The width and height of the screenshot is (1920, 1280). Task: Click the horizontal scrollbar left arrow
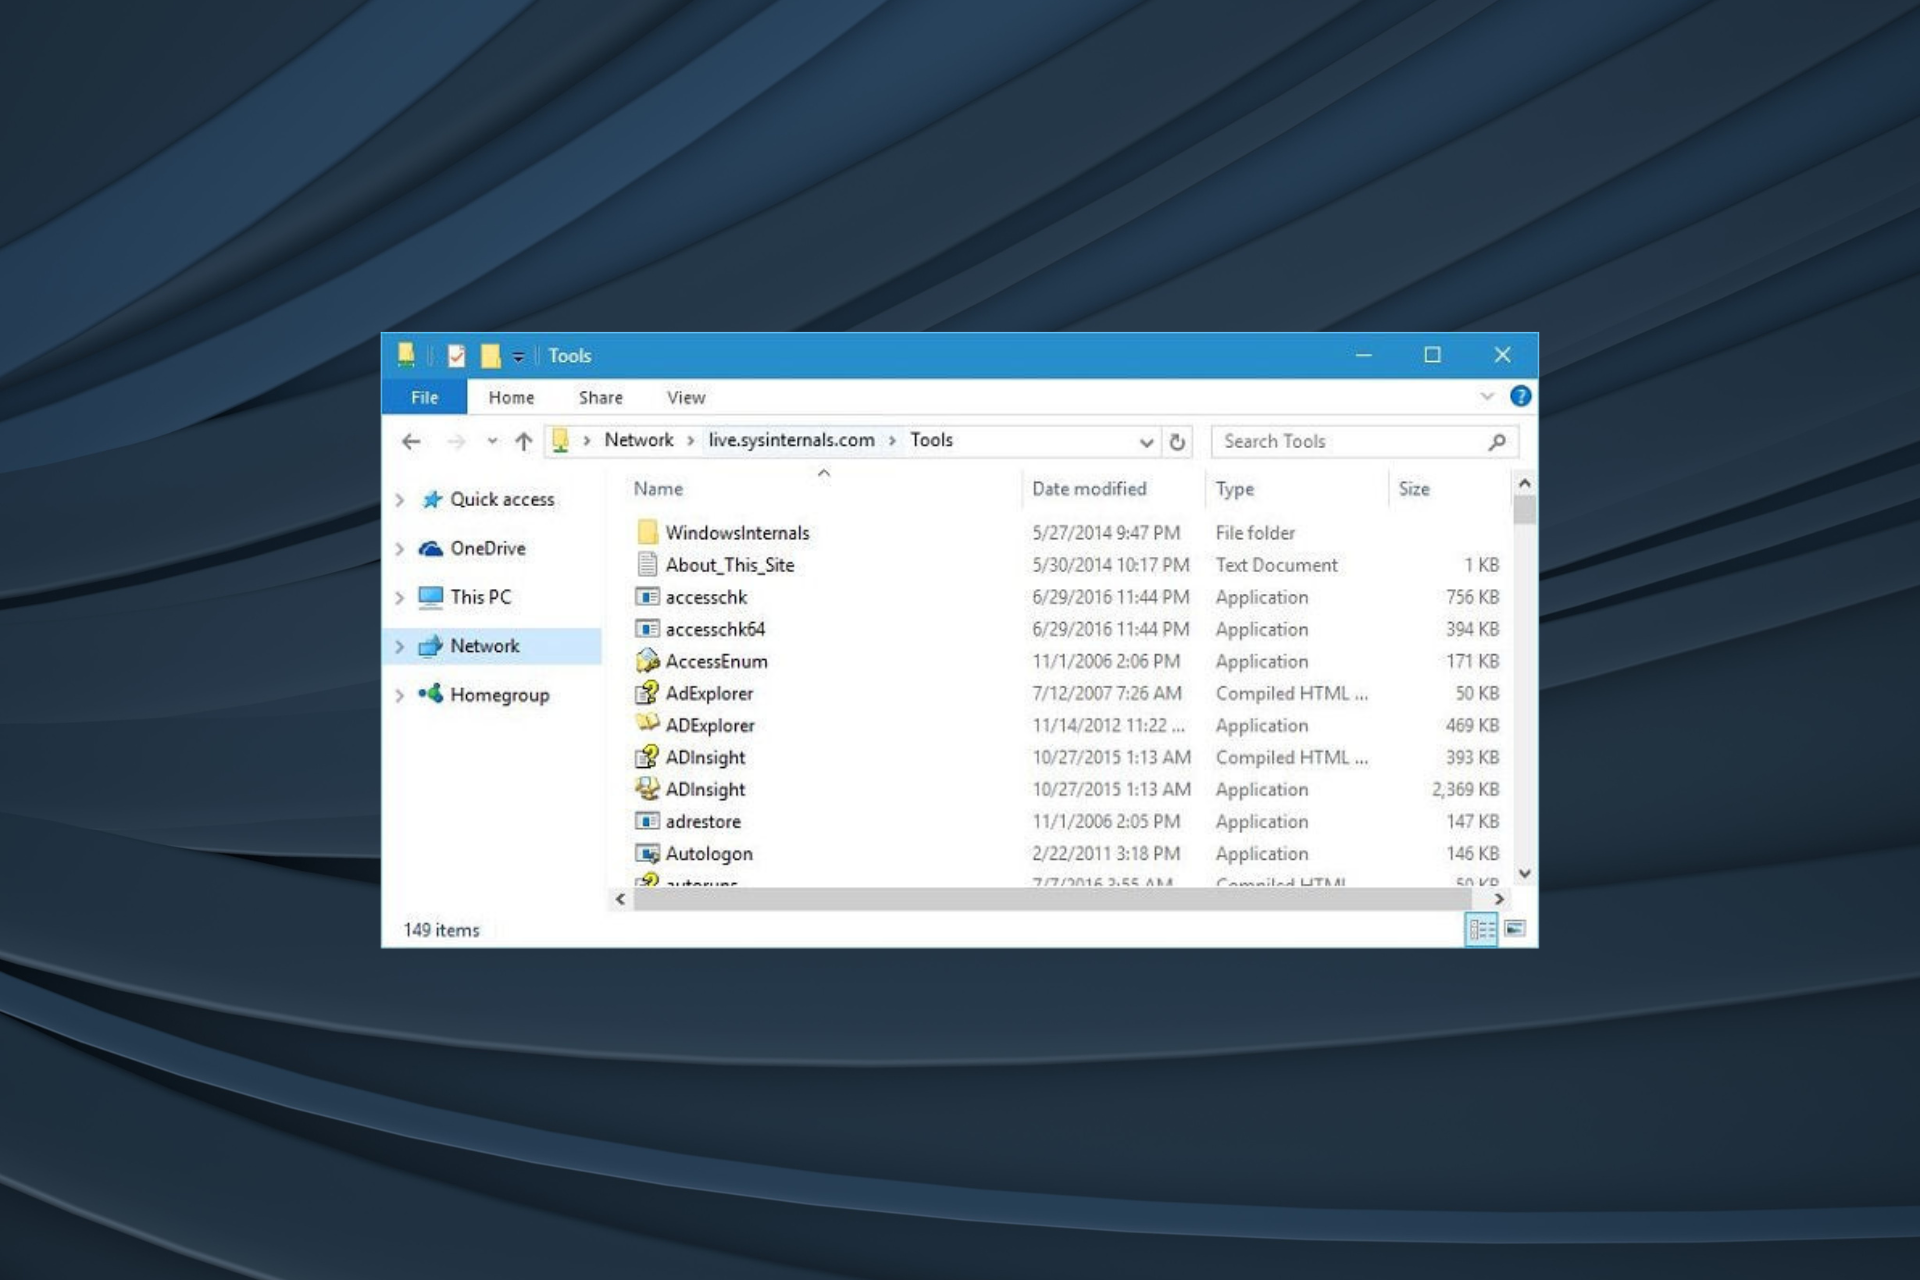click(x=620, y=899)
